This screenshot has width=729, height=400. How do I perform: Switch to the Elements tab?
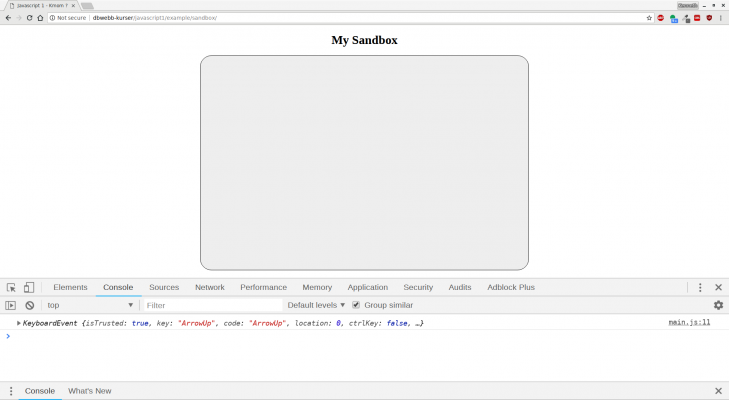(x=70, y=287)
